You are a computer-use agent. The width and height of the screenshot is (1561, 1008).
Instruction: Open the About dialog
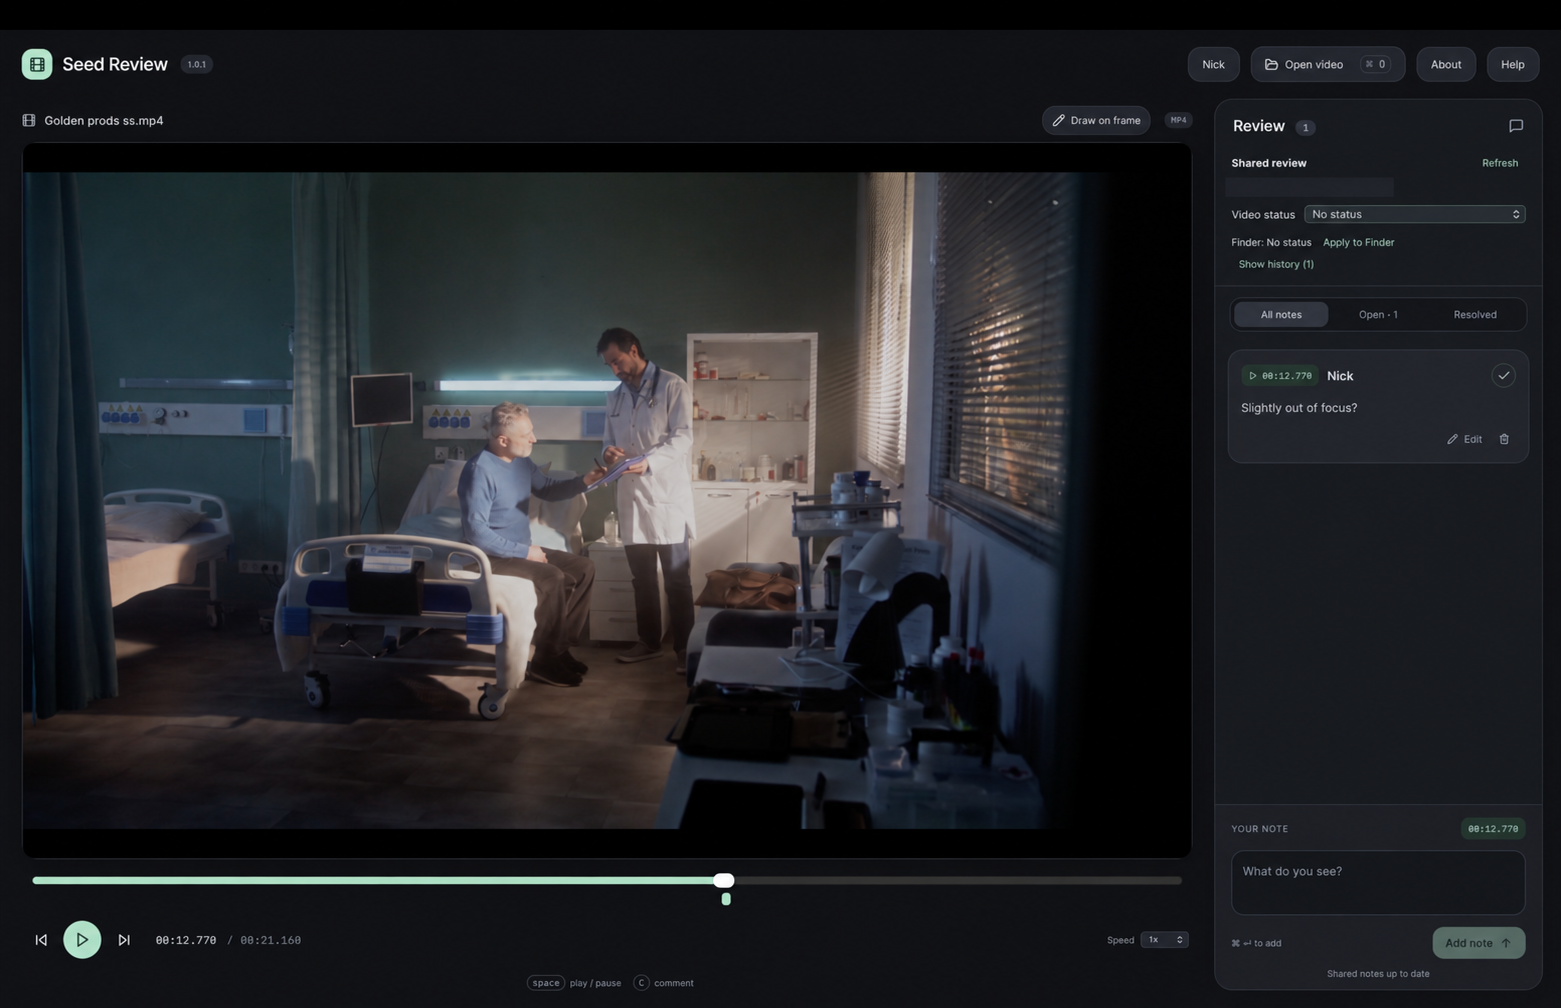[1446, 64]
